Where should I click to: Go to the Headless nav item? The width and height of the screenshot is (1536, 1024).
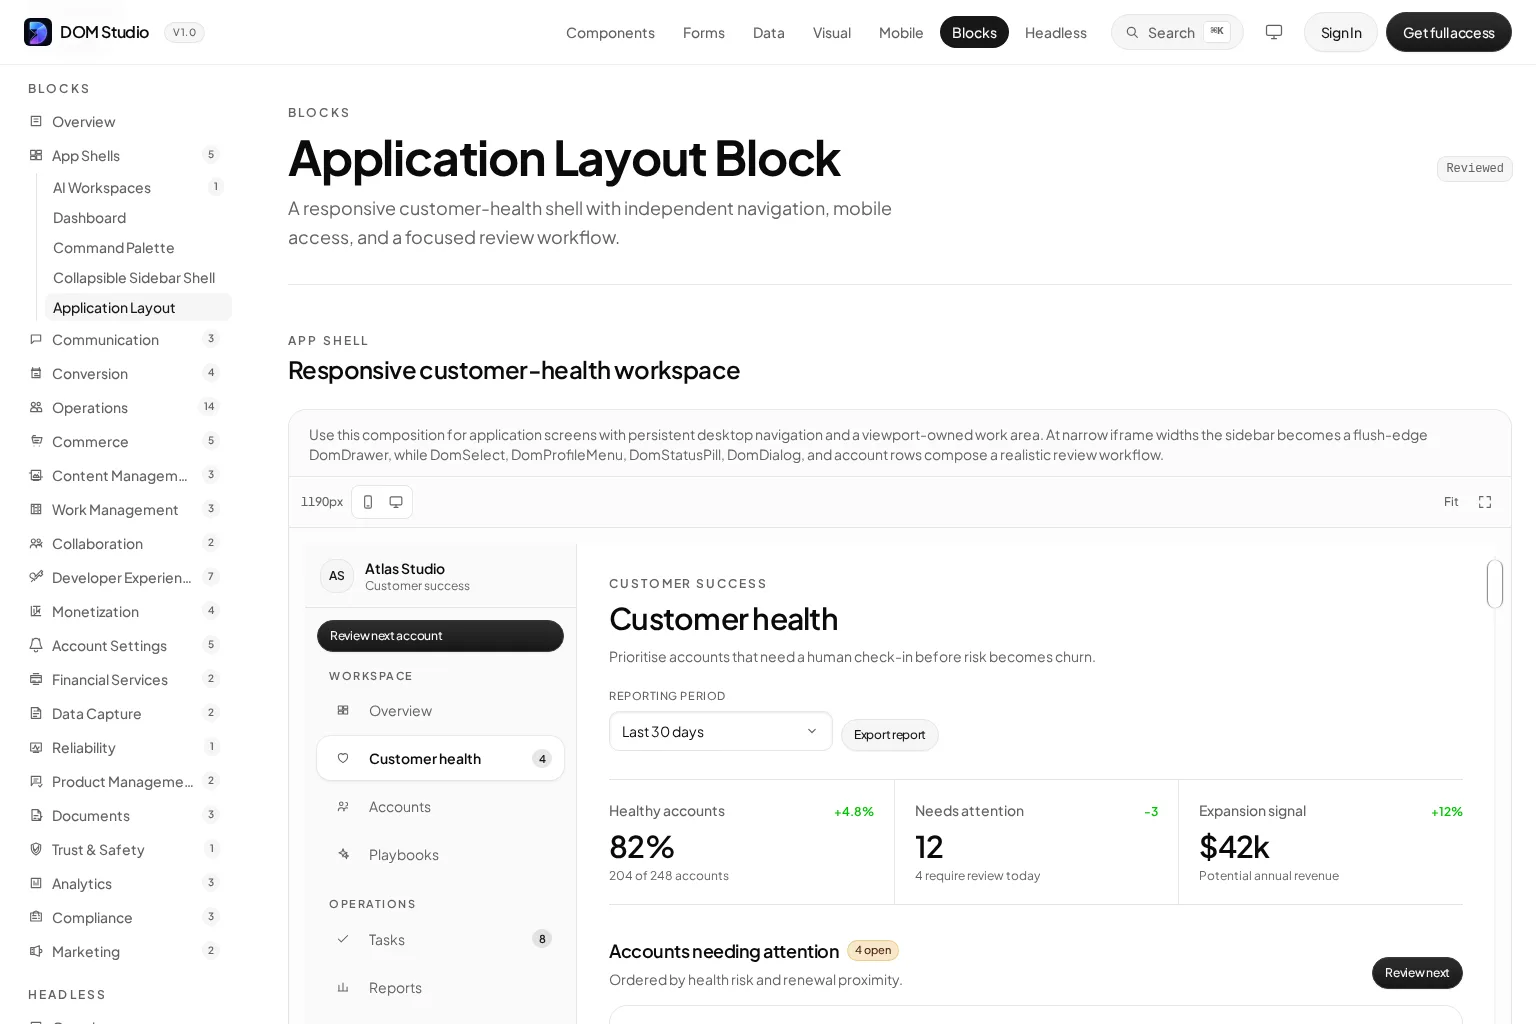click(x=1056, y=32)
